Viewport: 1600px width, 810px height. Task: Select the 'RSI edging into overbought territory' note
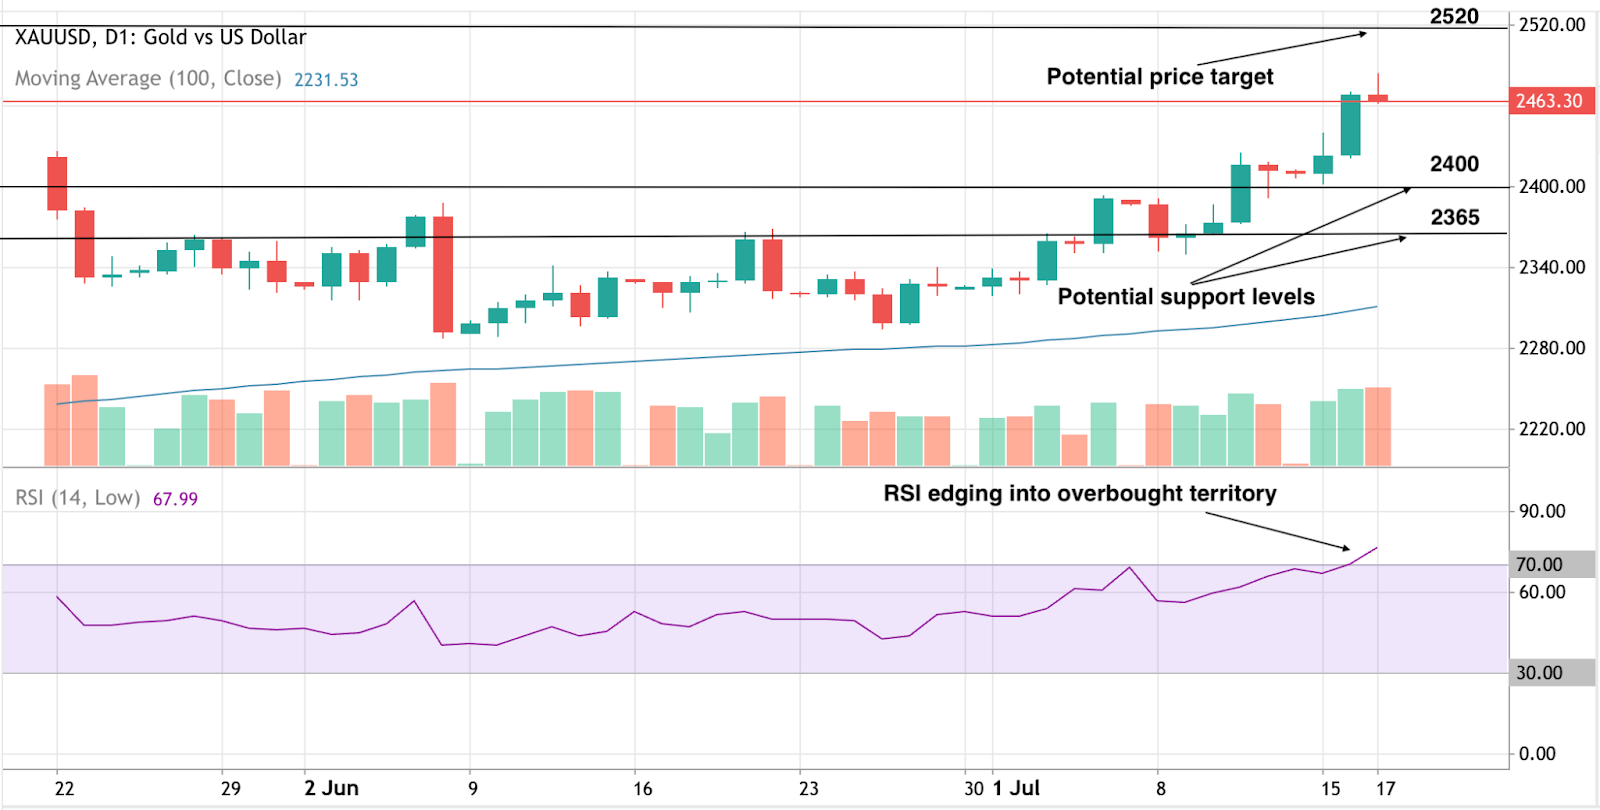1080,494
